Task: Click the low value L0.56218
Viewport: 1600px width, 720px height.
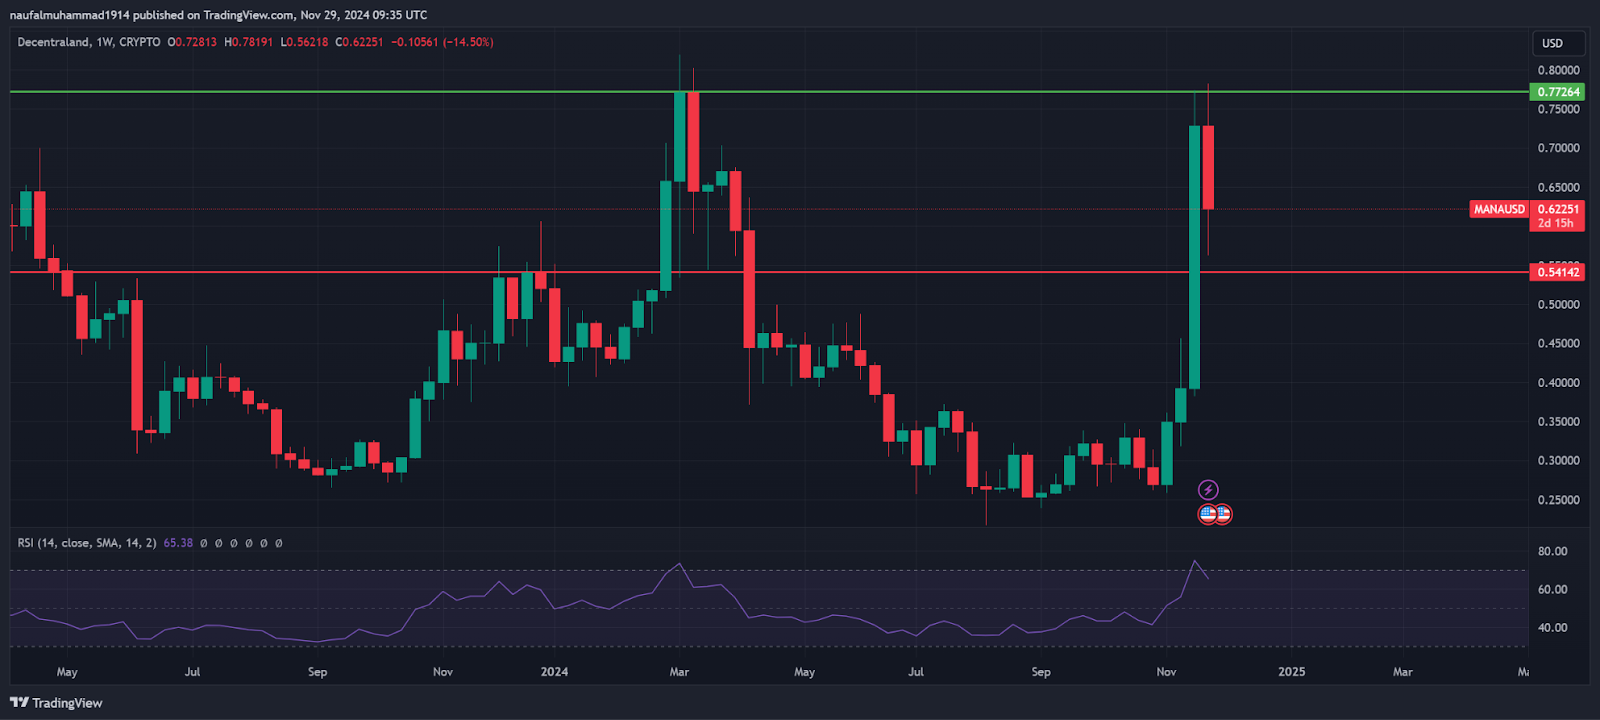Action: (x=304, y=42)
